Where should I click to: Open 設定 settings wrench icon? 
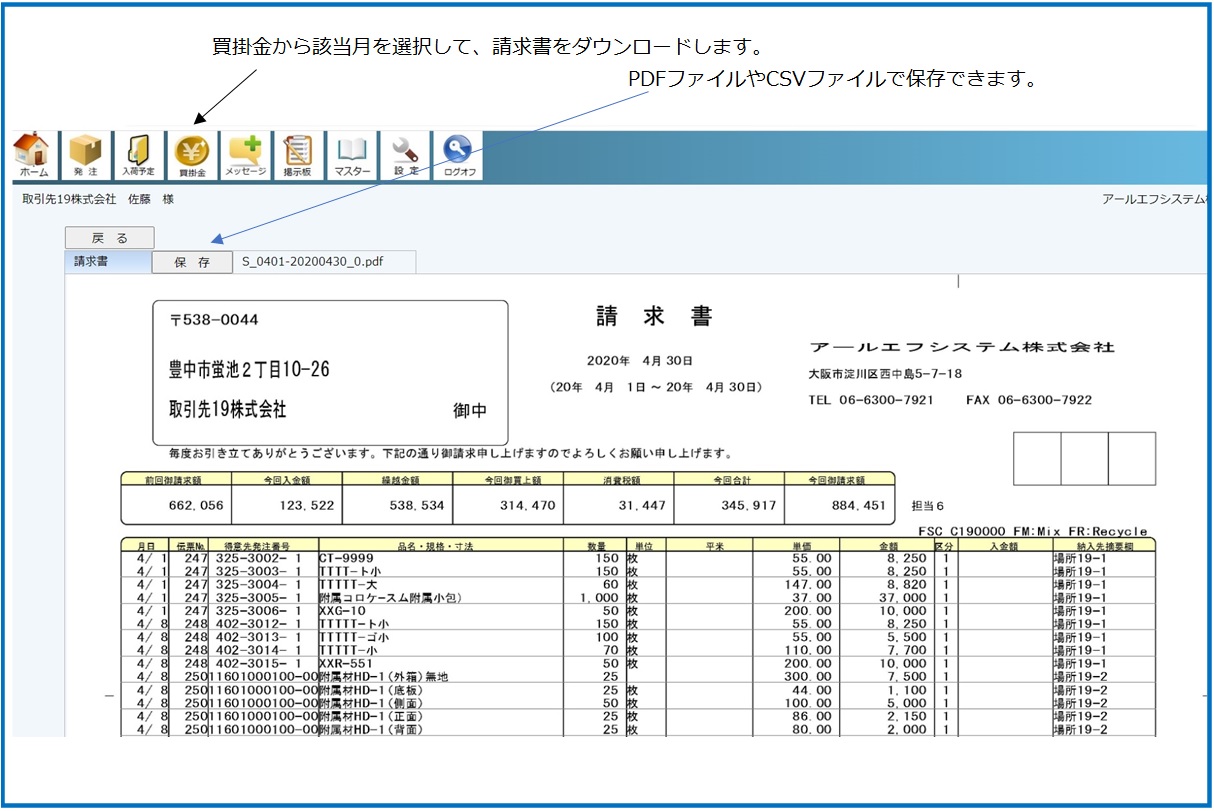point(405,157)
